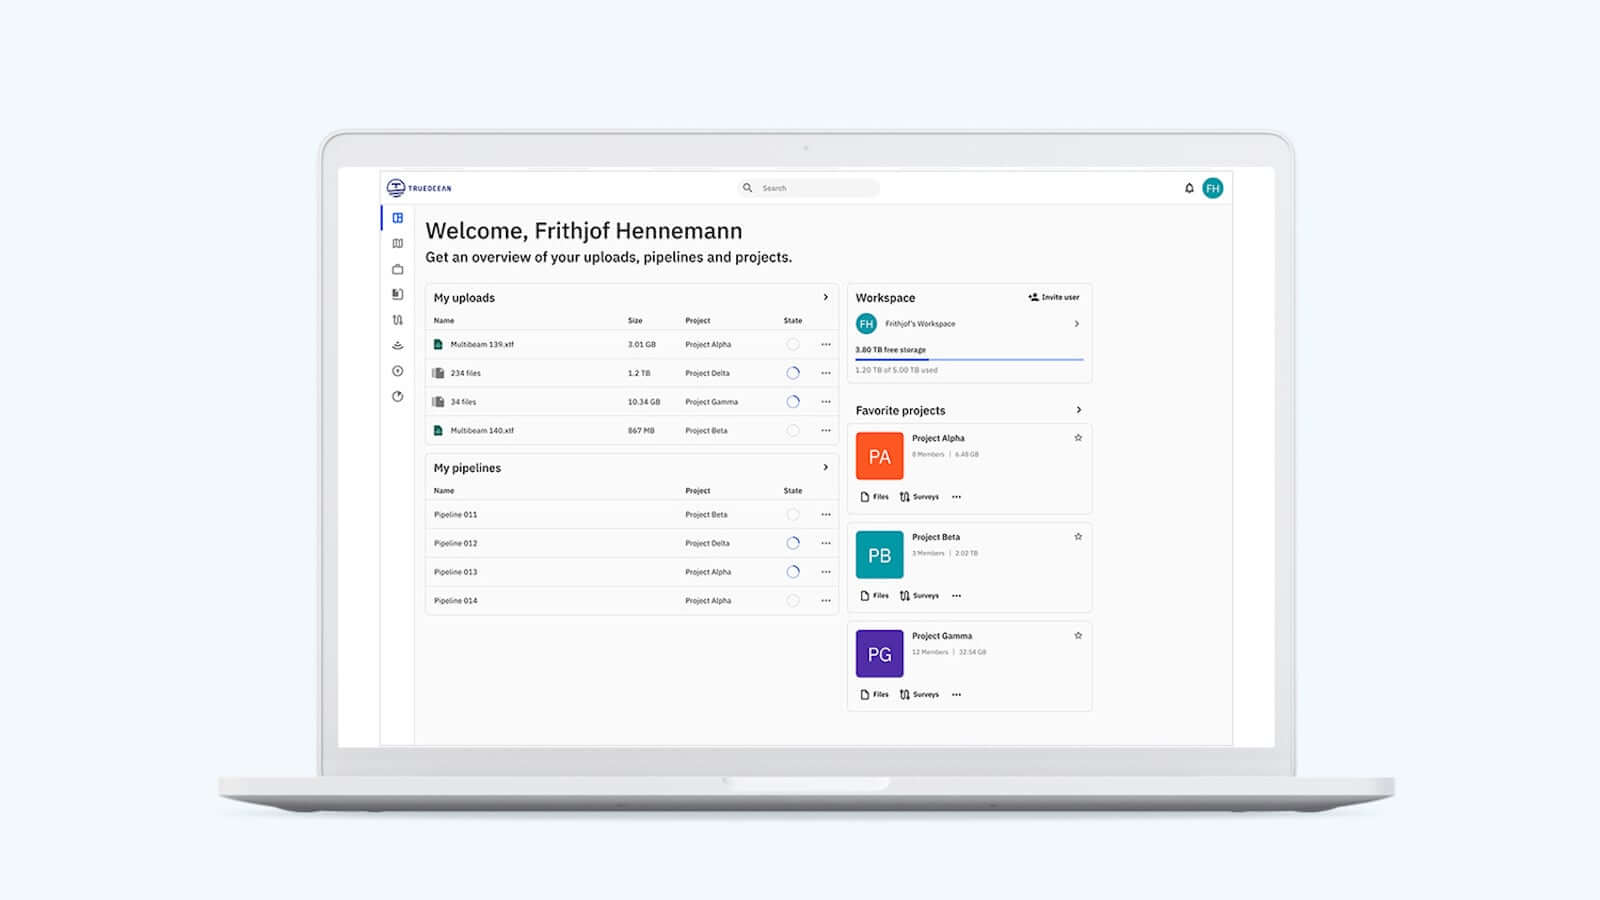This screenshot has width=1600, height=900.
Task: Click the "10.34 GB" size value
Action: pyautogui.click(x=644, y=402)
